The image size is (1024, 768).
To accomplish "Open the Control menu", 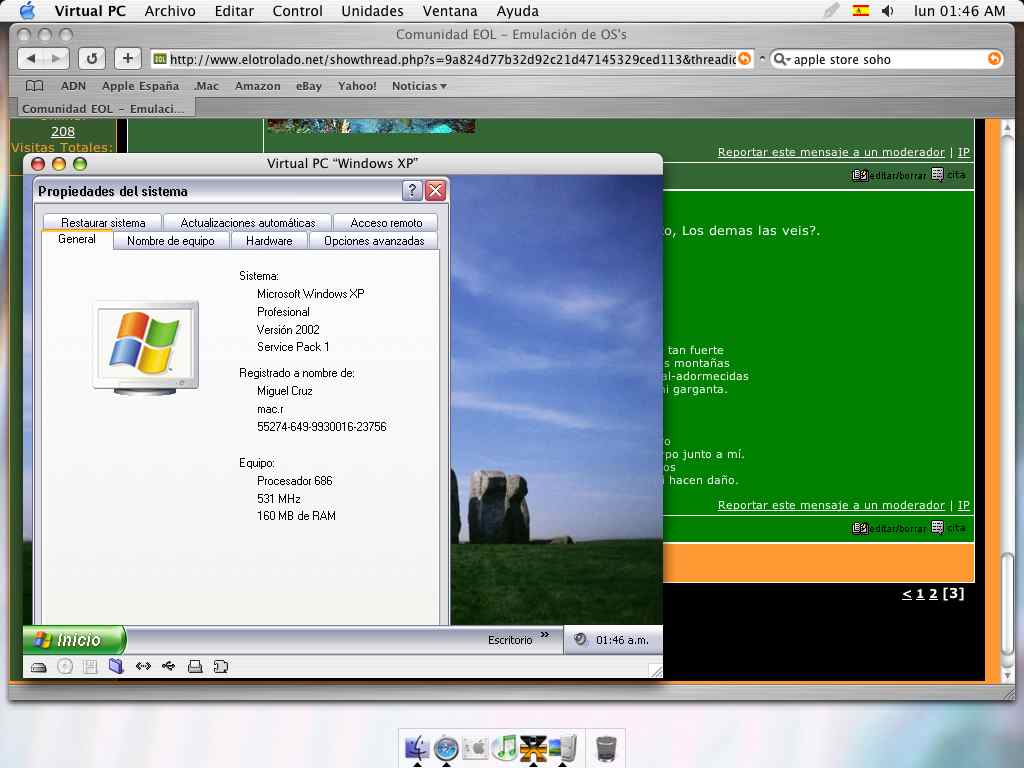I will pos(297,11).
